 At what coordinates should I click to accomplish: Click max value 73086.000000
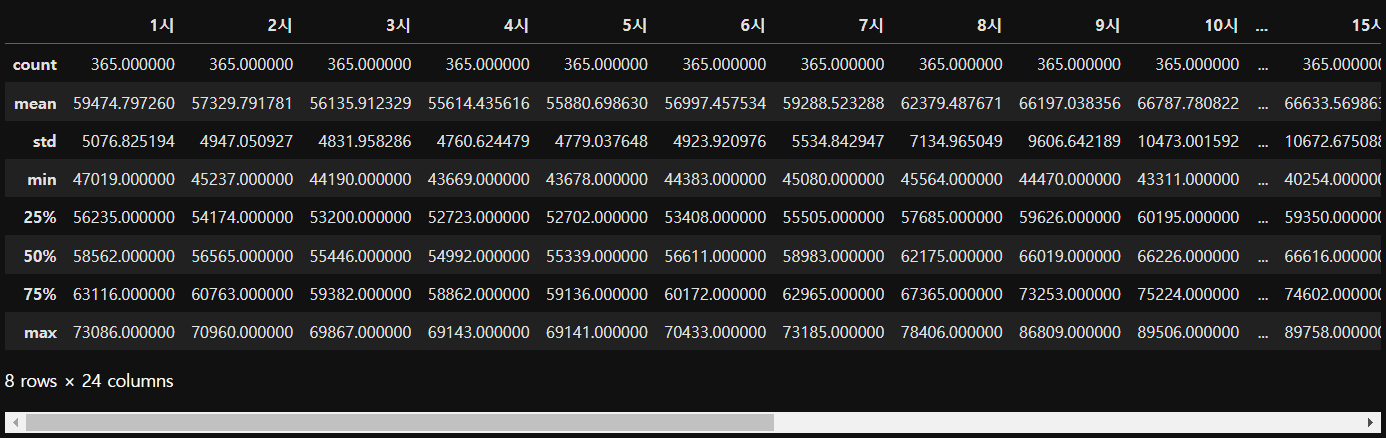point(124,333)
